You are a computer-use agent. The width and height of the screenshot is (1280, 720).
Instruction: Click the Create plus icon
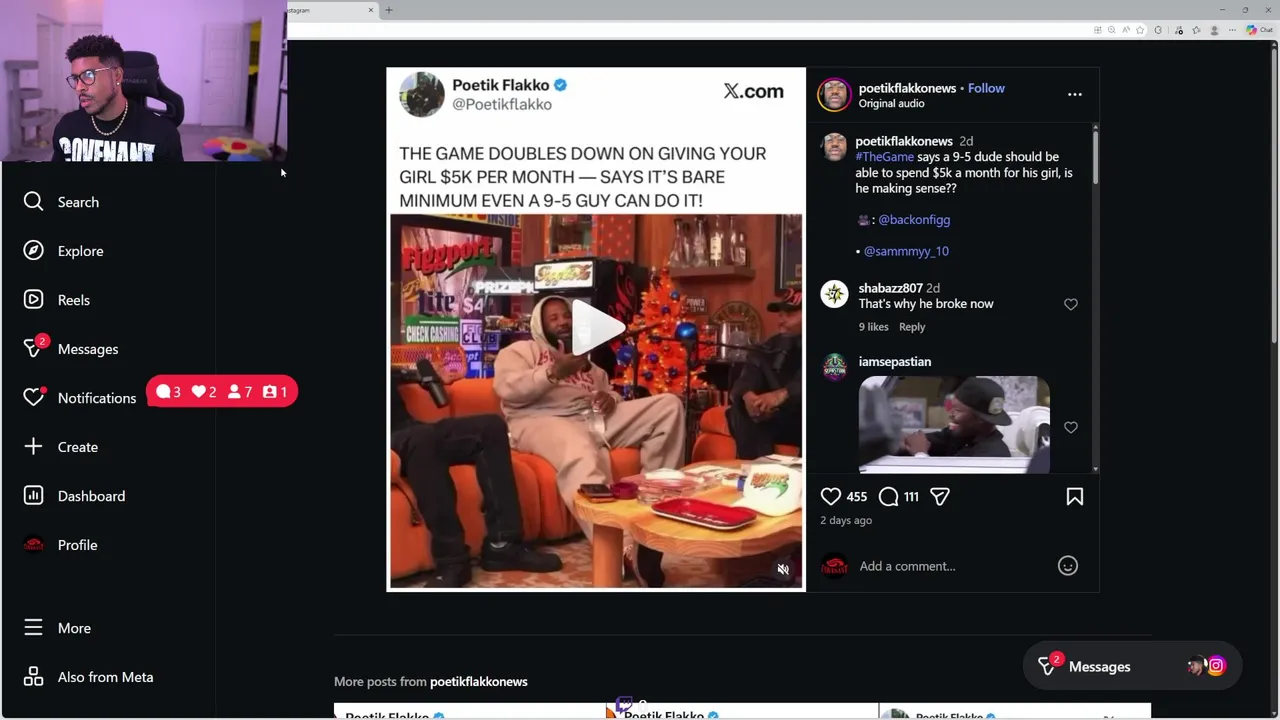(x=33, y=447)
